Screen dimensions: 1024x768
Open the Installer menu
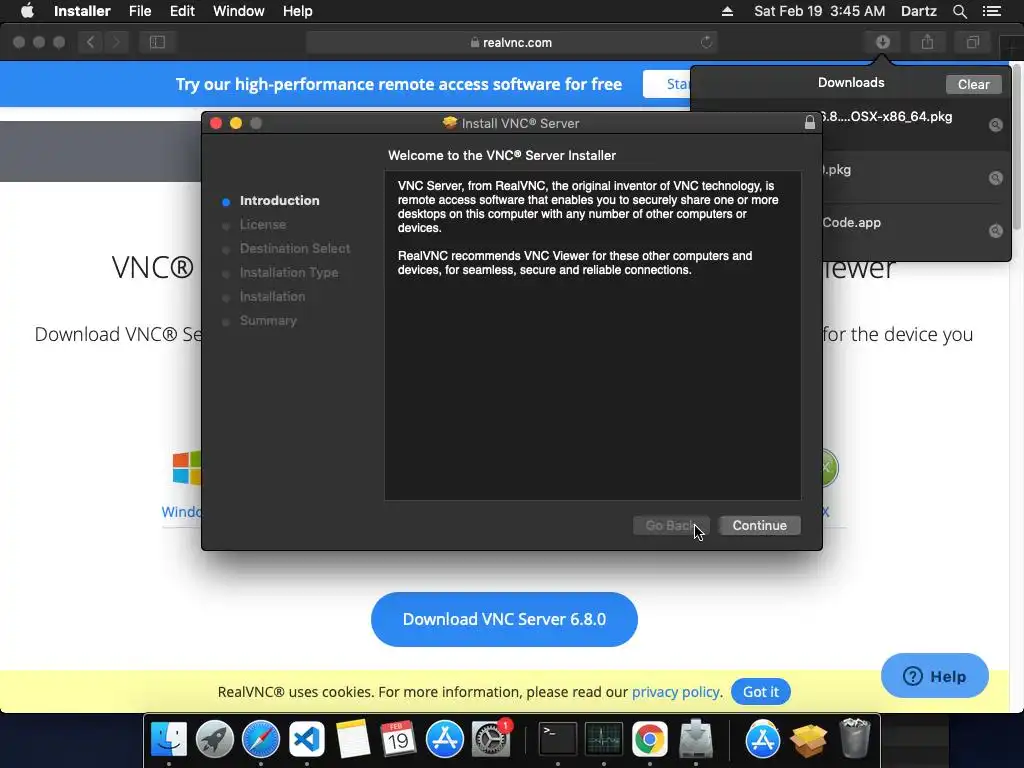(x=82, y=11)
